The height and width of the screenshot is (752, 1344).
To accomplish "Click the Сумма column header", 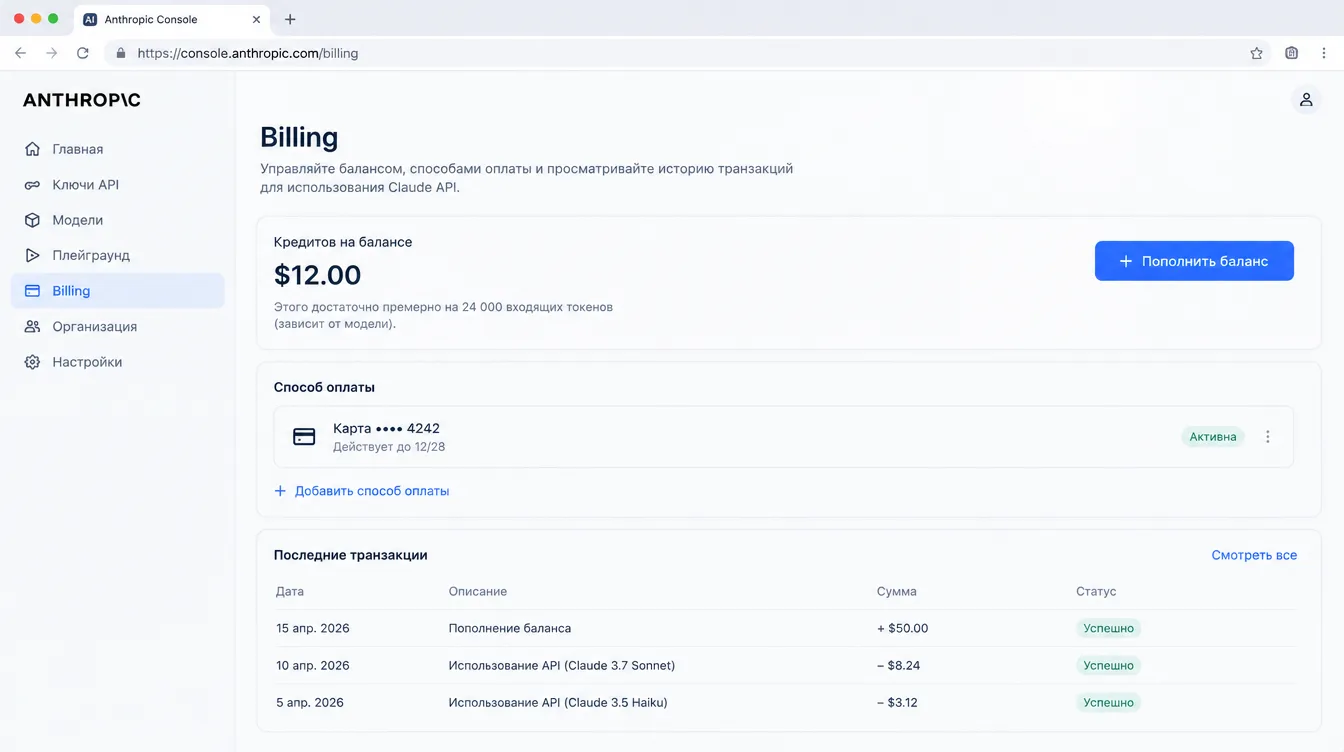I will tap(897, 592).
